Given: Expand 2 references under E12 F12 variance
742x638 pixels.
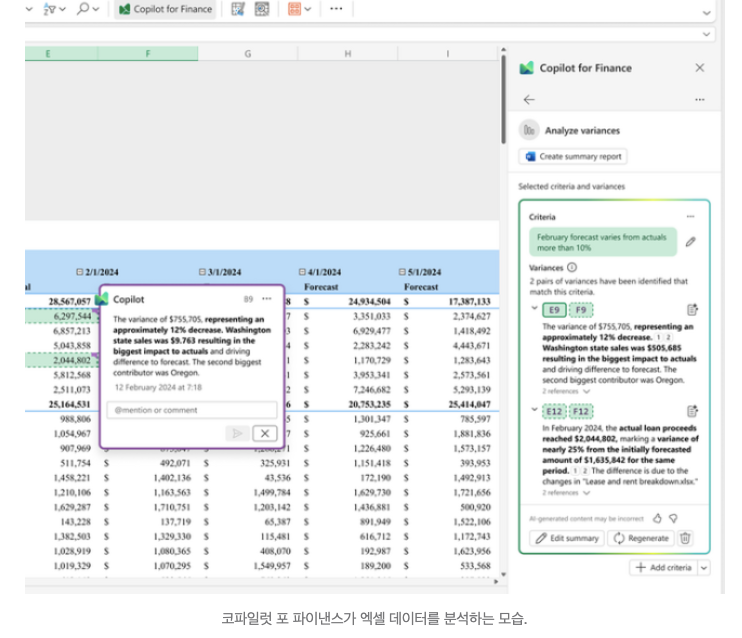Looking at the screenshot, I should (566, 493).
